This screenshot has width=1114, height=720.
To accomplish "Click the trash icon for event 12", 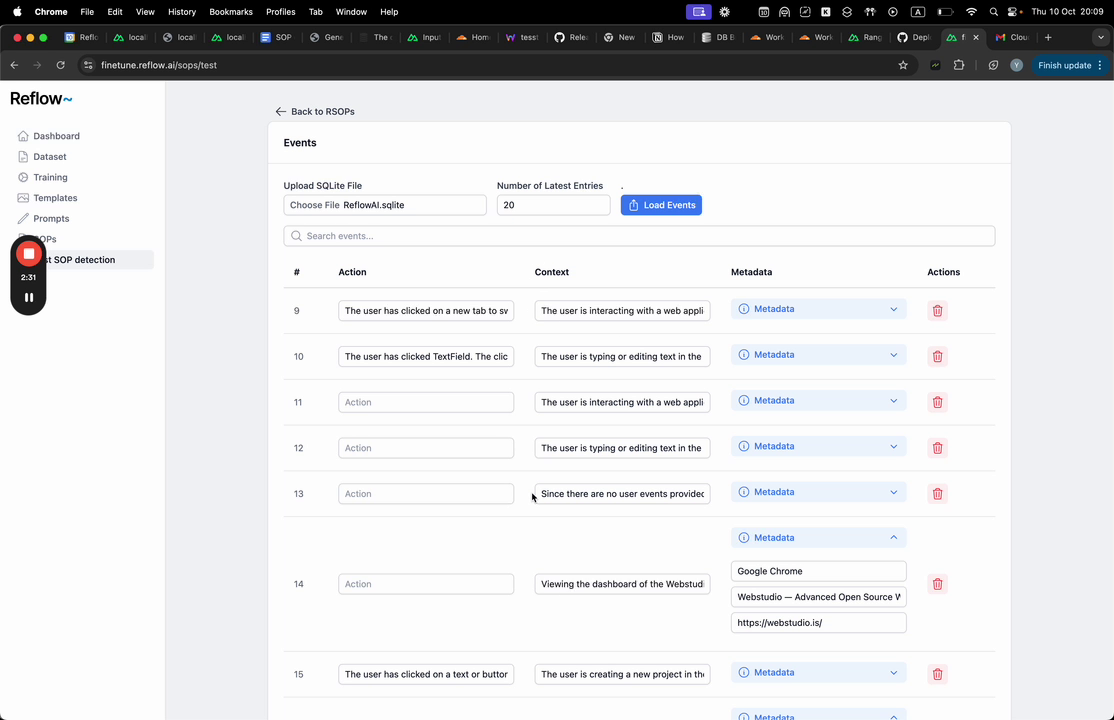I will tap(937, 448).
